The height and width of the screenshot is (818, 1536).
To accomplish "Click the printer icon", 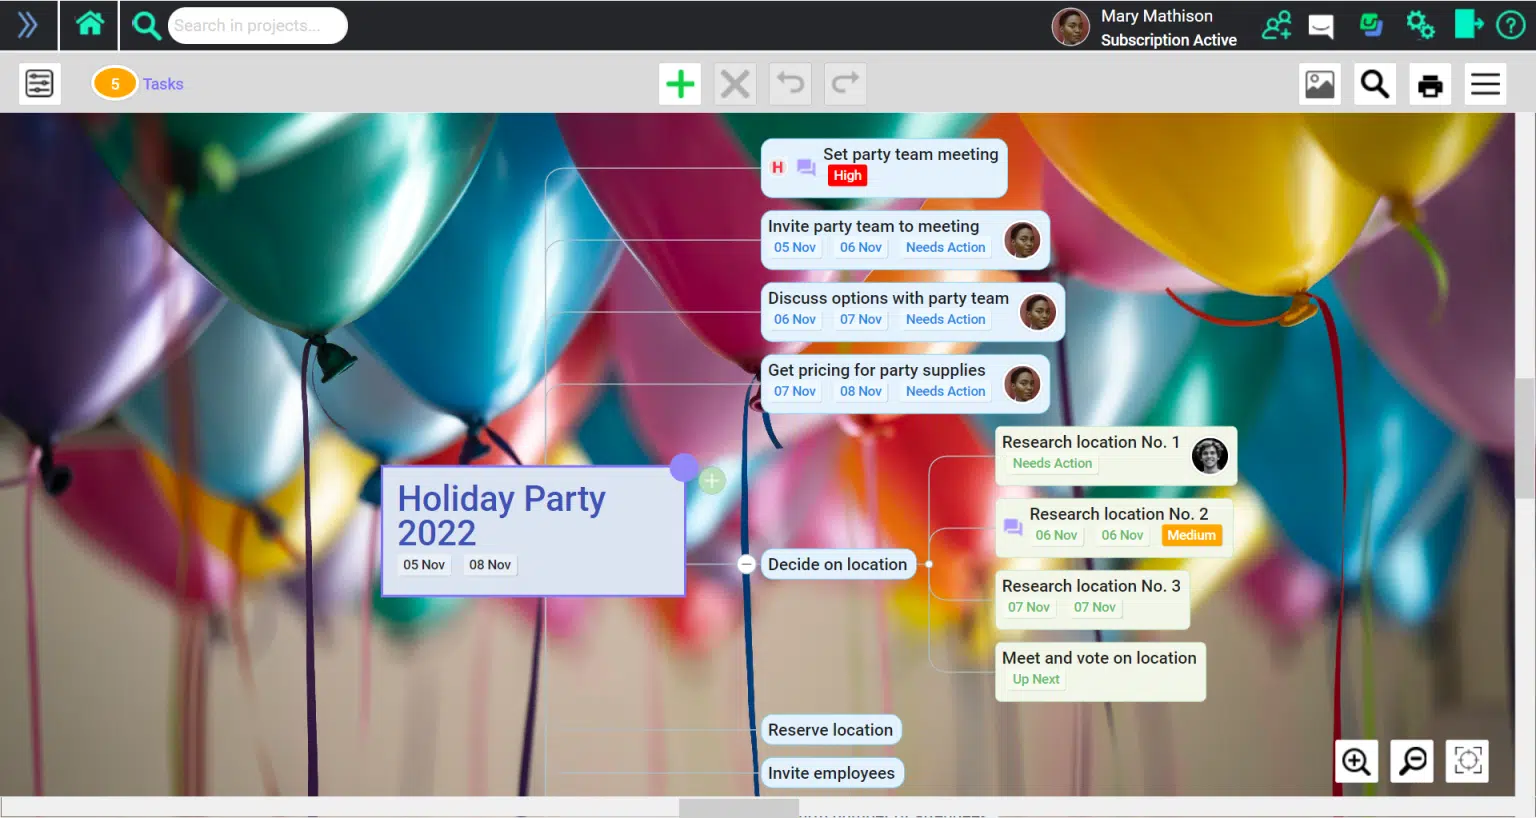I will (1430, 85).
